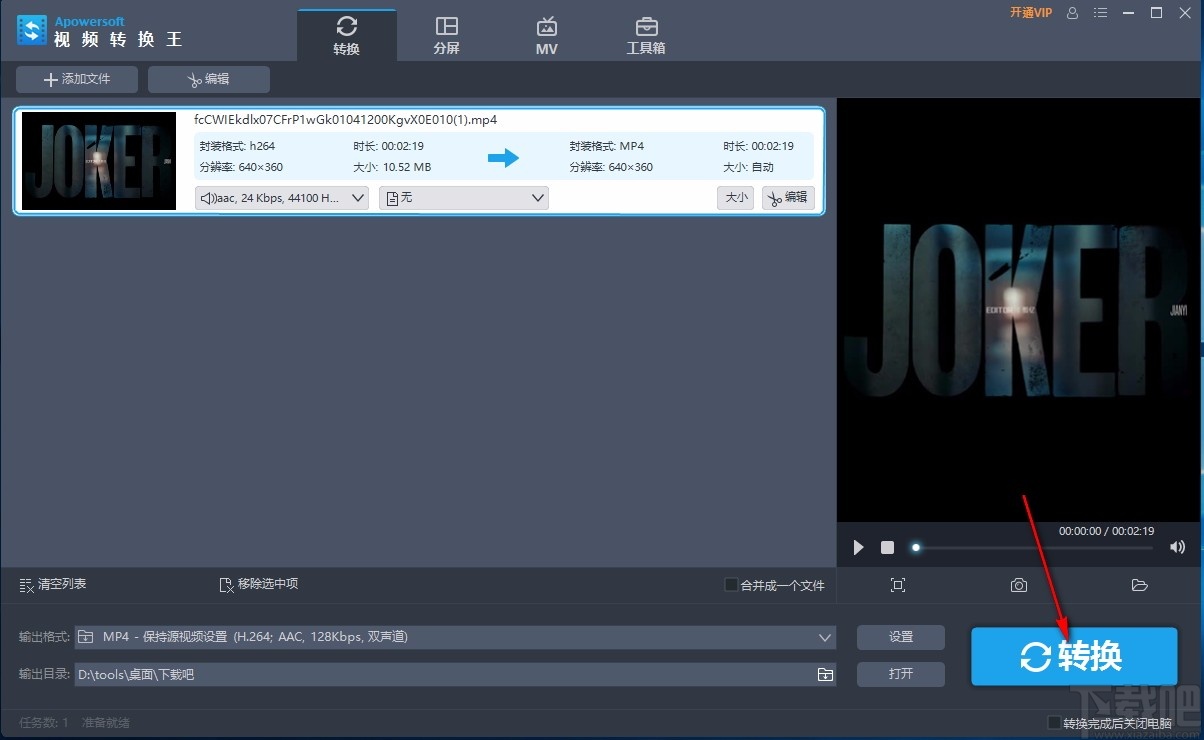Mute audio with the speaker icon

point(1177,547)
